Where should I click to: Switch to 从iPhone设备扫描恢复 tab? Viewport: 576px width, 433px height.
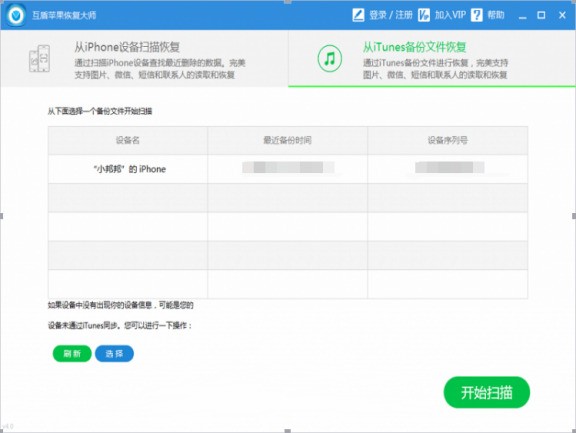tap(144, 58)
